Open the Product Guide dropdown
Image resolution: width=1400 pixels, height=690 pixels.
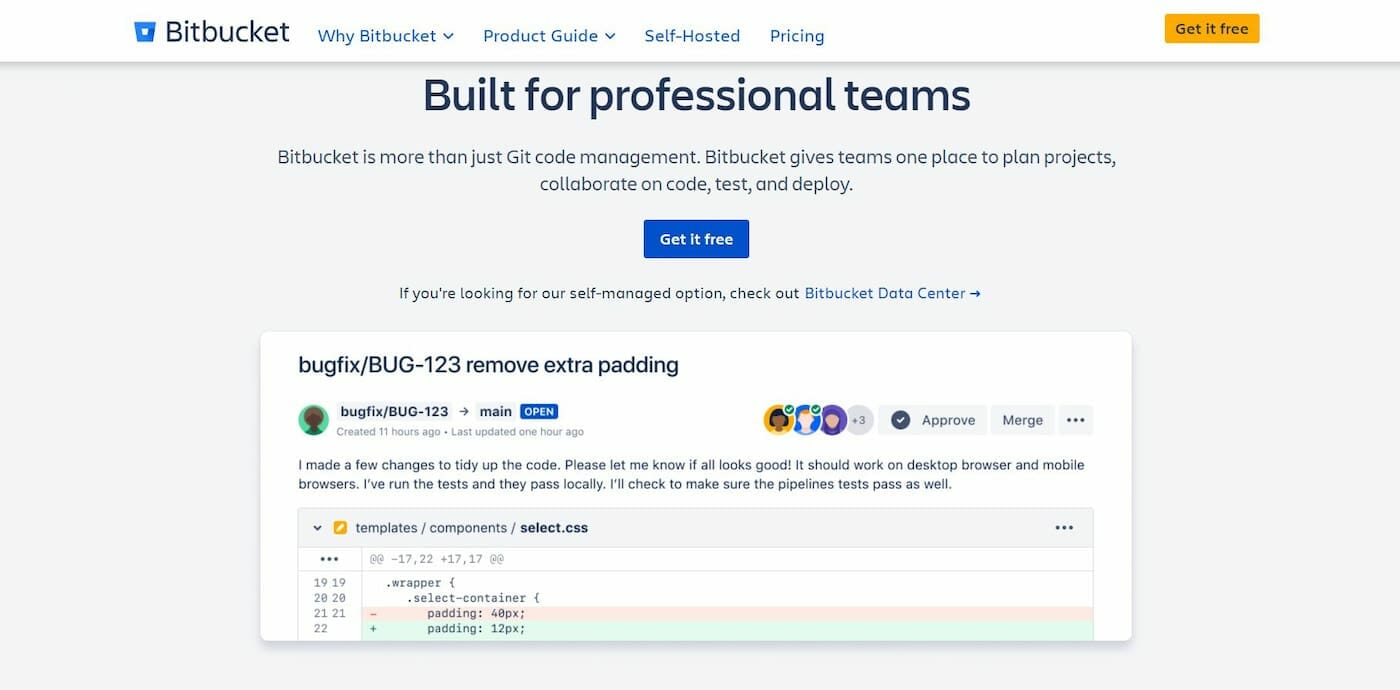549,36
